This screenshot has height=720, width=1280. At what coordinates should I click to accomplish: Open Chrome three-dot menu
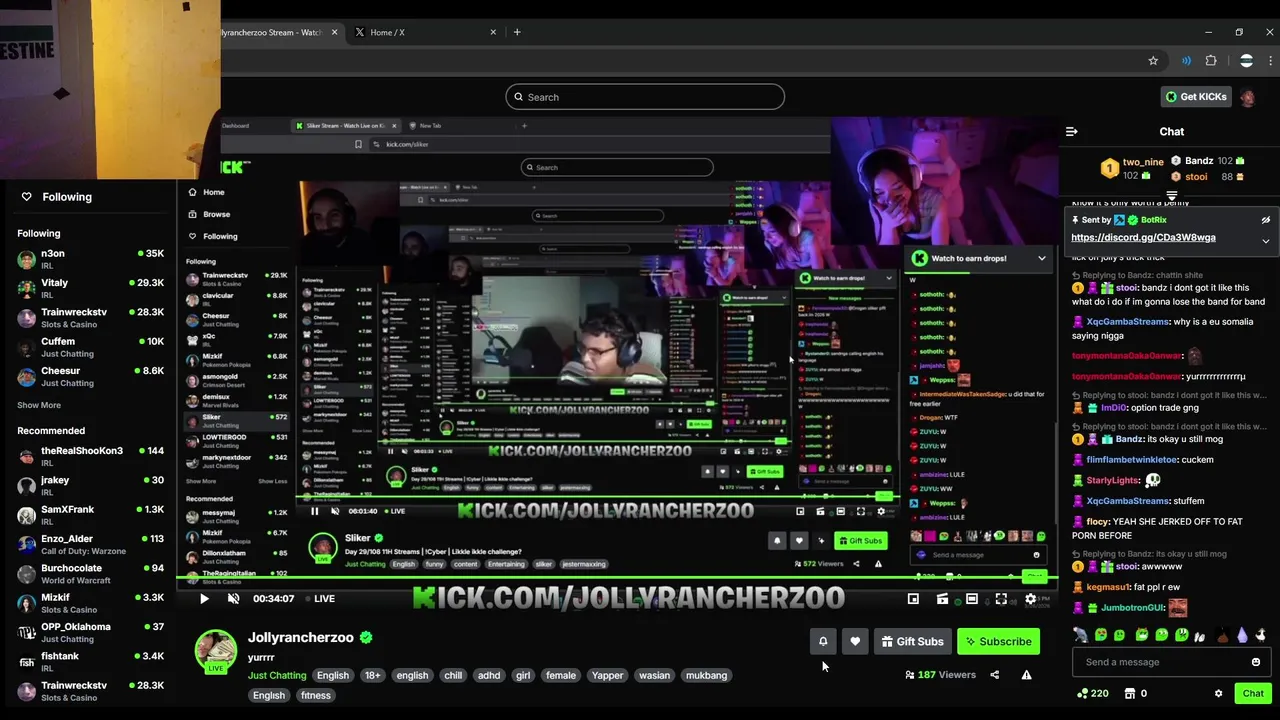click(x=1270, y=61)
